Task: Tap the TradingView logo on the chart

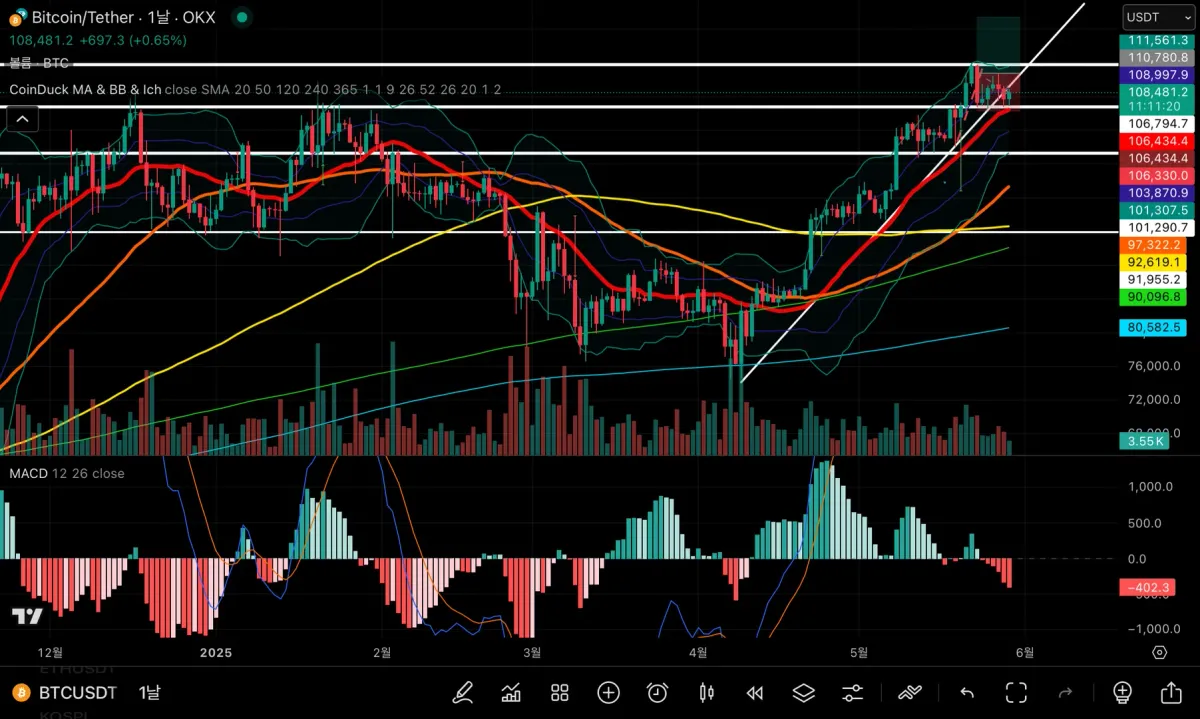Action: [x=27, y=617]
